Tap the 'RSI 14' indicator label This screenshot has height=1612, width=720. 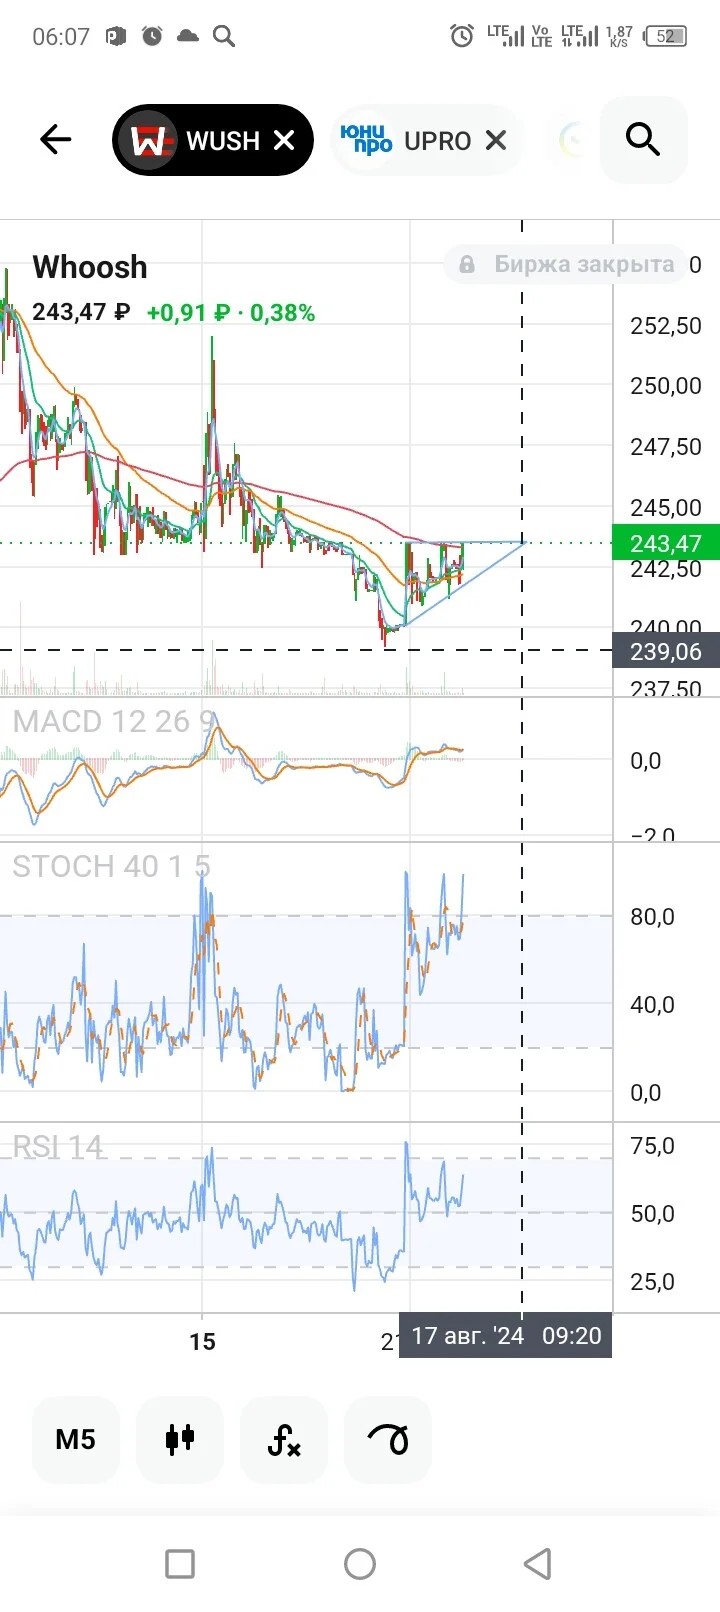pos(58,1146)
